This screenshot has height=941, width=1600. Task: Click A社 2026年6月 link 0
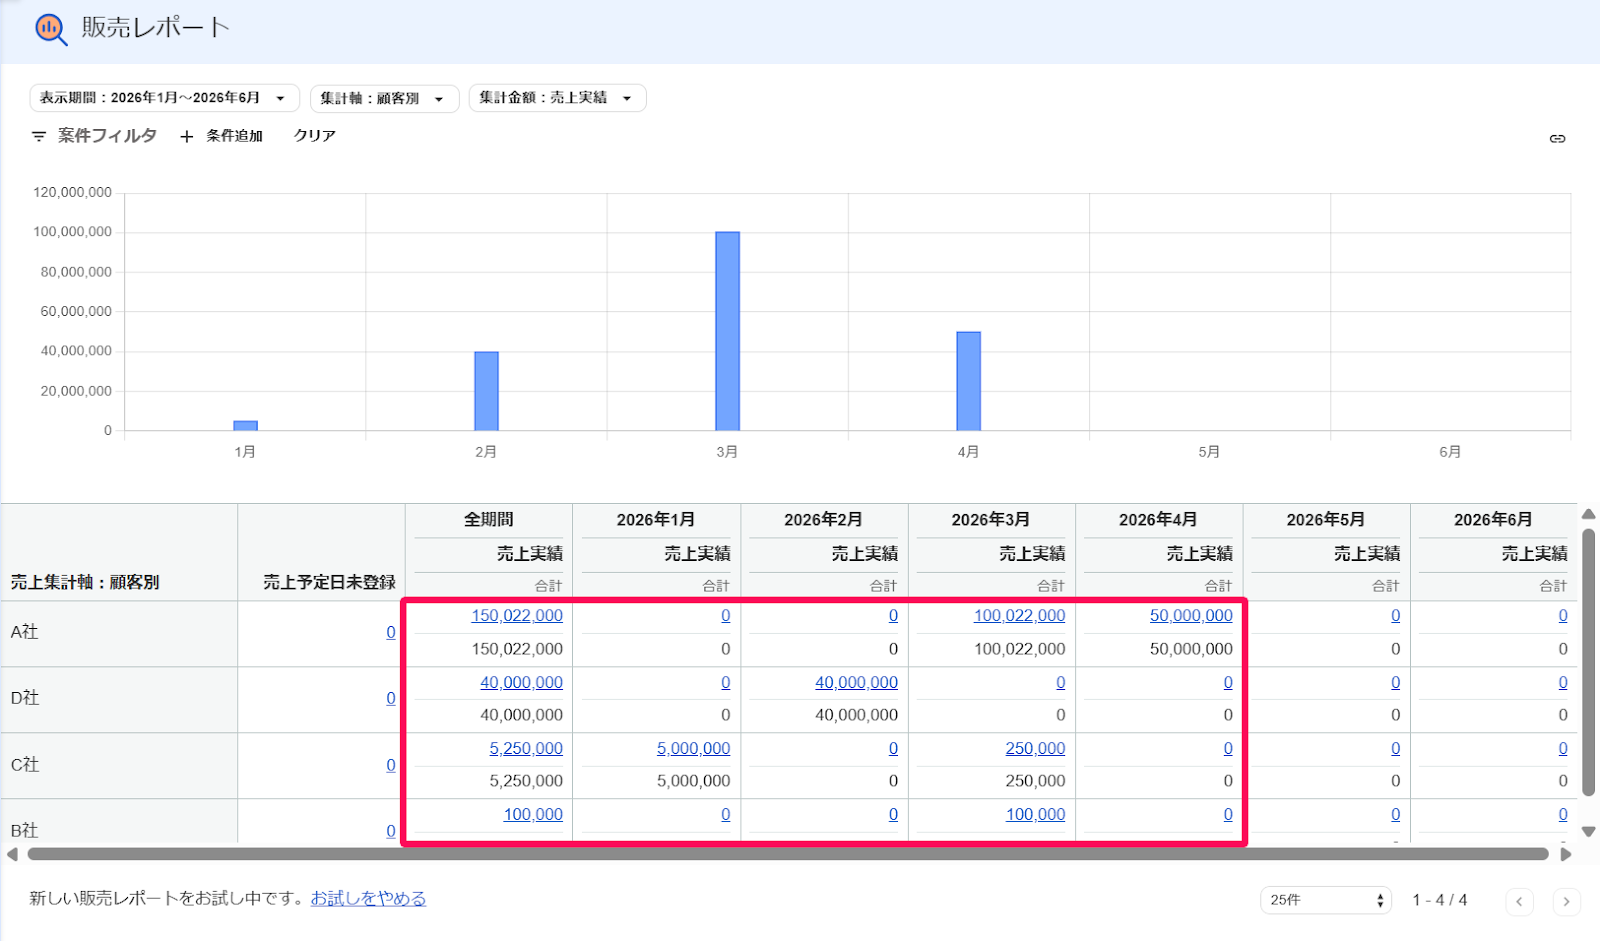click(1563, 616)
